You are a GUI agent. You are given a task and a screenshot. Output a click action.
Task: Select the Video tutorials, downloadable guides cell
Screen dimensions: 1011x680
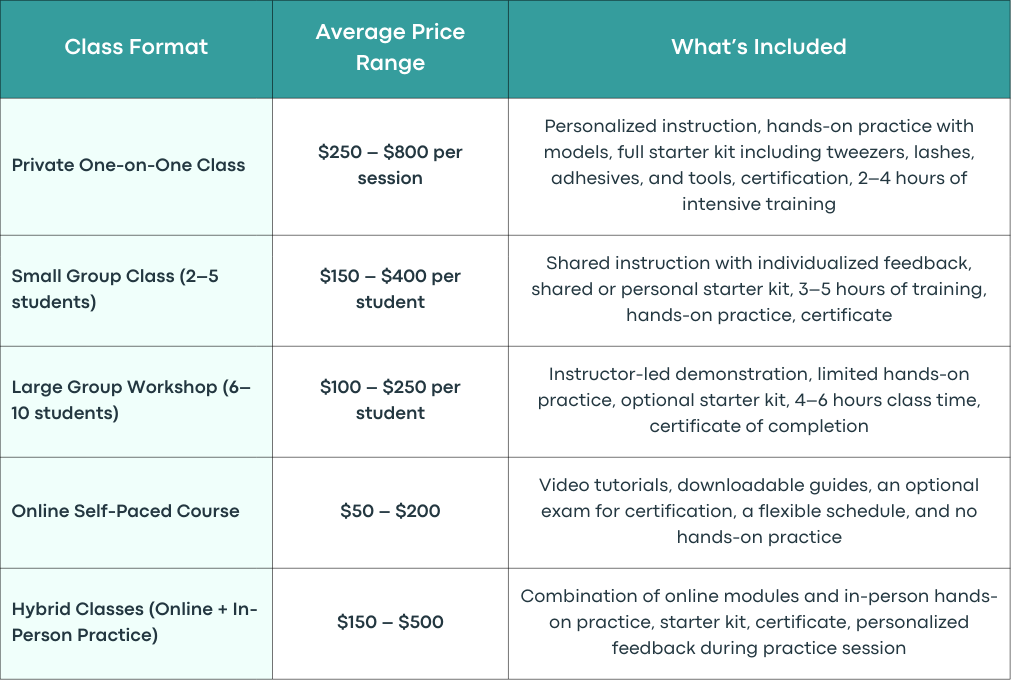point(759,512)
